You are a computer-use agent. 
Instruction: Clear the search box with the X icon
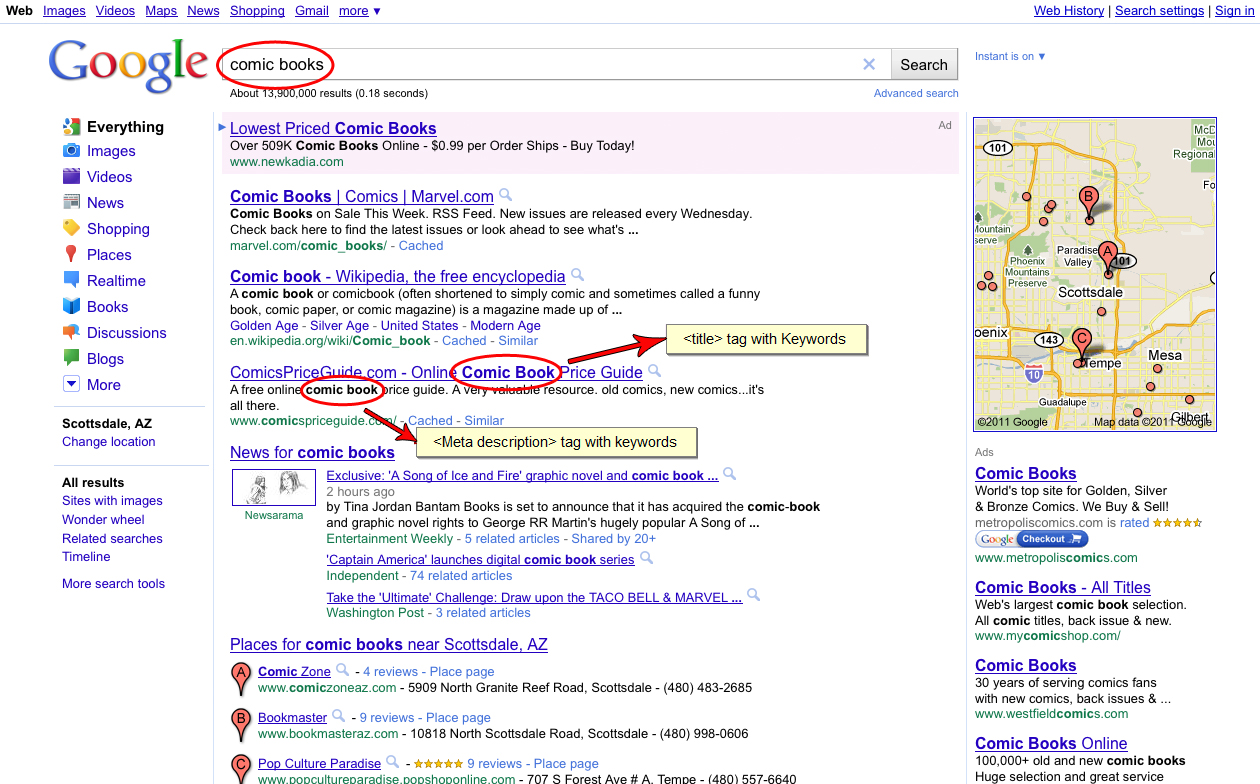pyautogui.click(x=869, y=63)
